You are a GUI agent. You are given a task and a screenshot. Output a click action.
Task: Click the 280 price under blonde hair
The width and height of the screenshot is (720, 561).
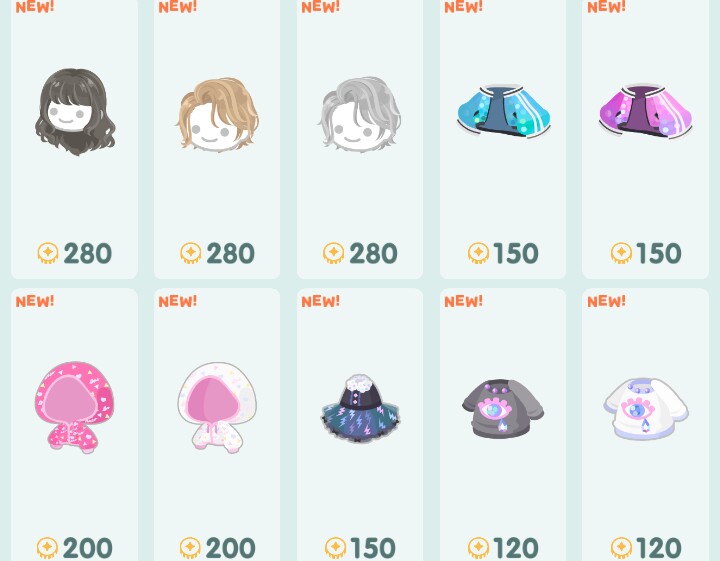click(x=230, y=253)
